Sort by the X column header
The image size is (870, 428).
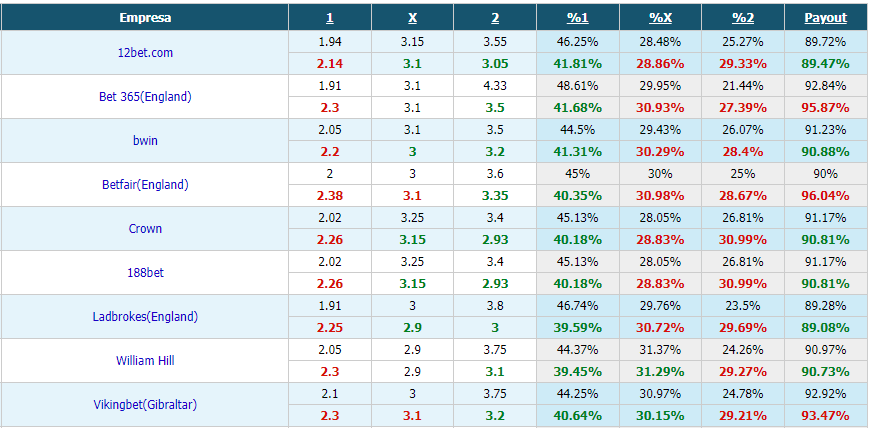(412, 18)
